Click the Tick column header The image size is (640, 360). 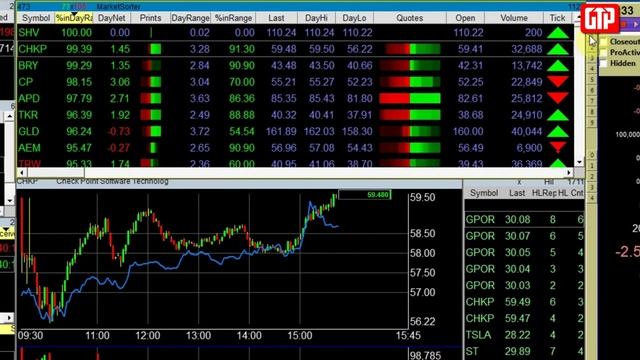pos(557,18)
